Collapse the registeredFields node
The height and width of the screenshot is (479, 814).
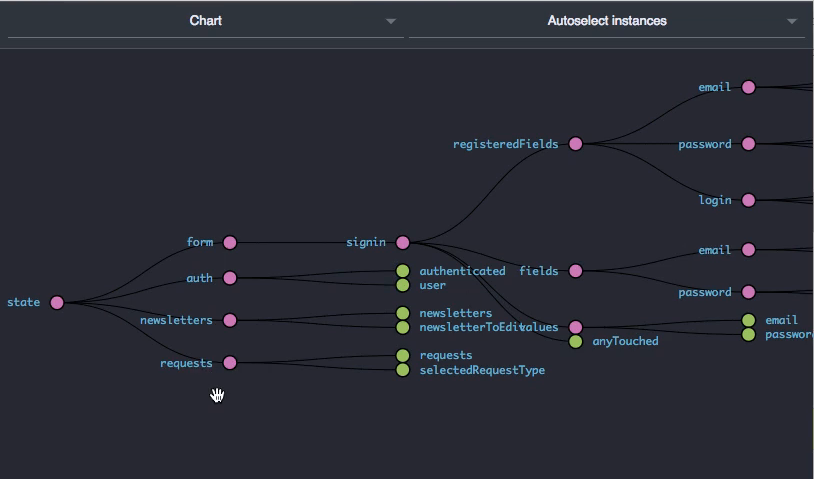[575, 144]
